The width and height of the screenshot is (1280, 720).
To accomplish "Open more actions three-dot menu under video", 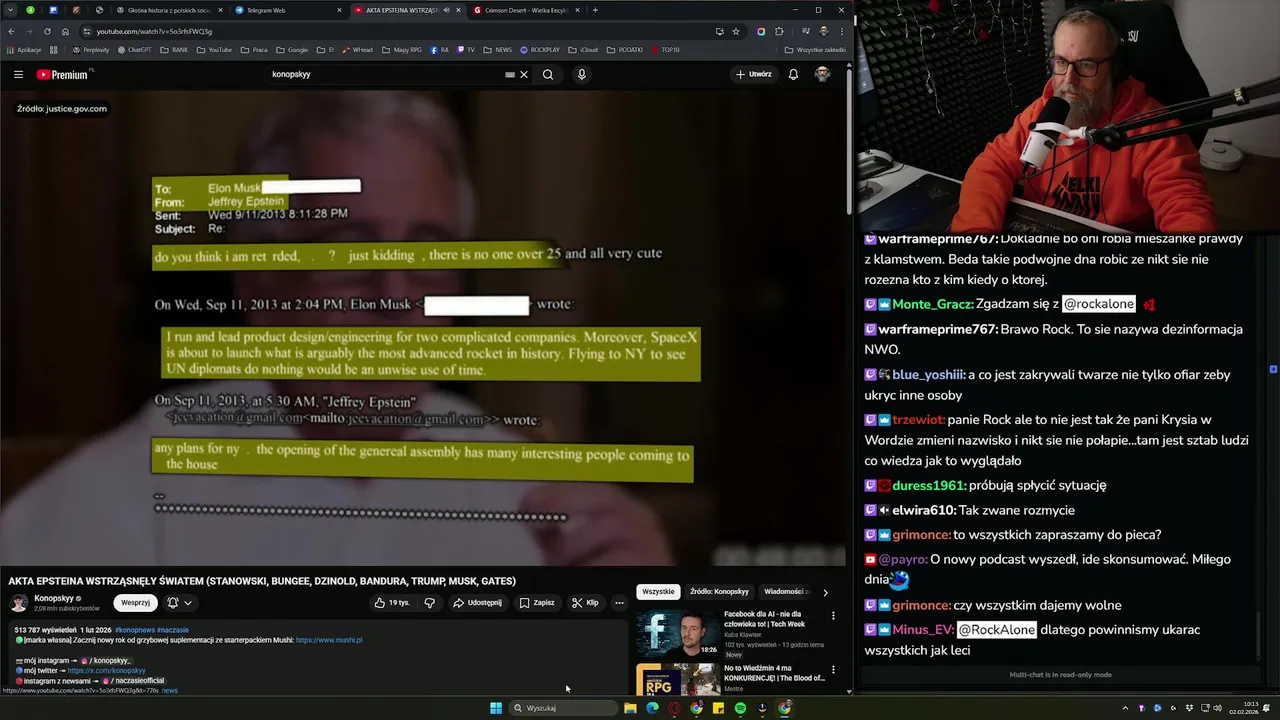I will [x=619, y=603].
